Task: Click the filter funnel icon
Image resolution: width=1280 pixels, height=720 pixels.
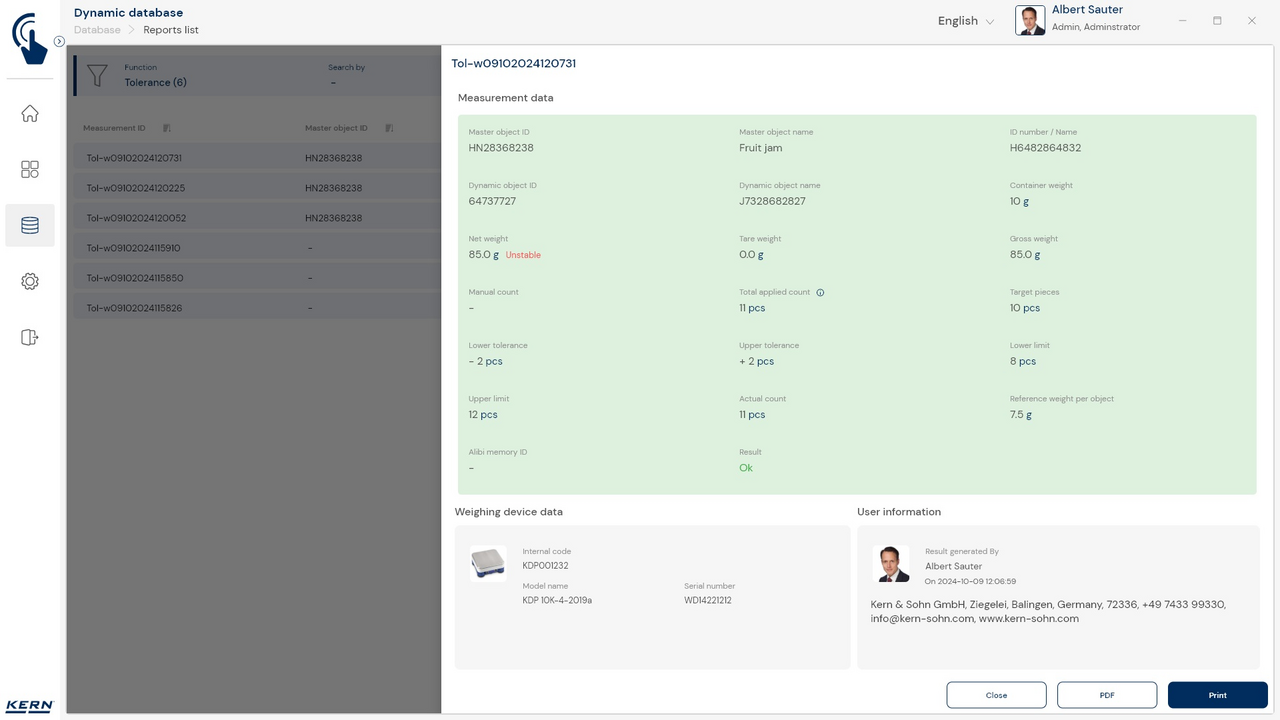Action: click(x=97, y=76)
